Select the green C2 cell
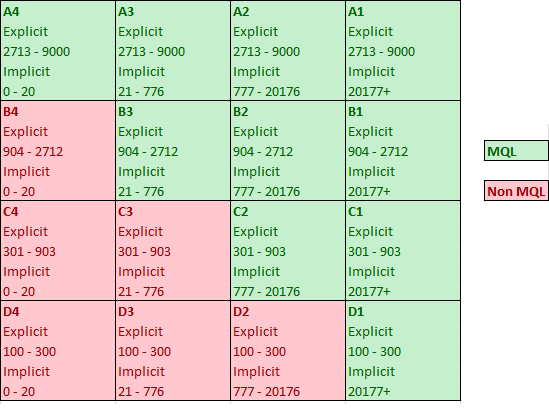Image resolution: width=549 pixels, height=410 pixels. (288, 251)
